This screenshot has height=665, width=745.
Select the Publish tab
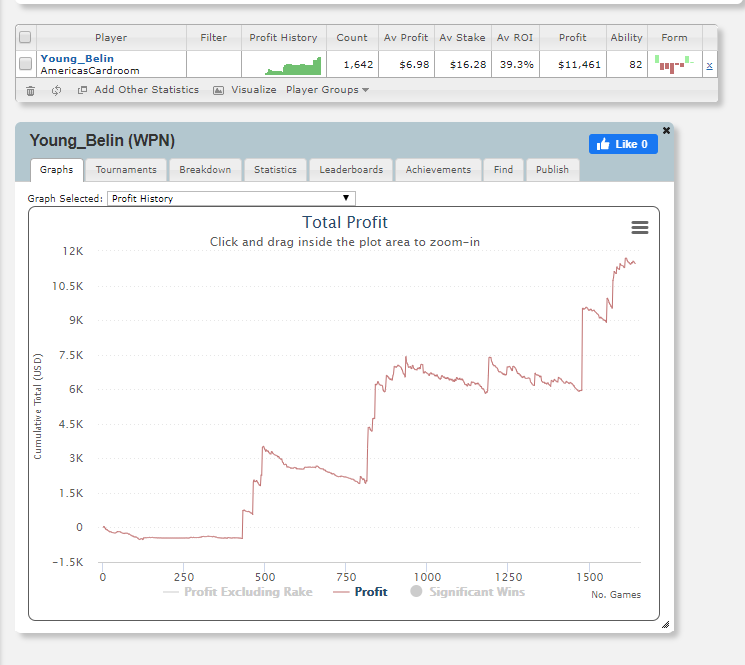(552, 170)
